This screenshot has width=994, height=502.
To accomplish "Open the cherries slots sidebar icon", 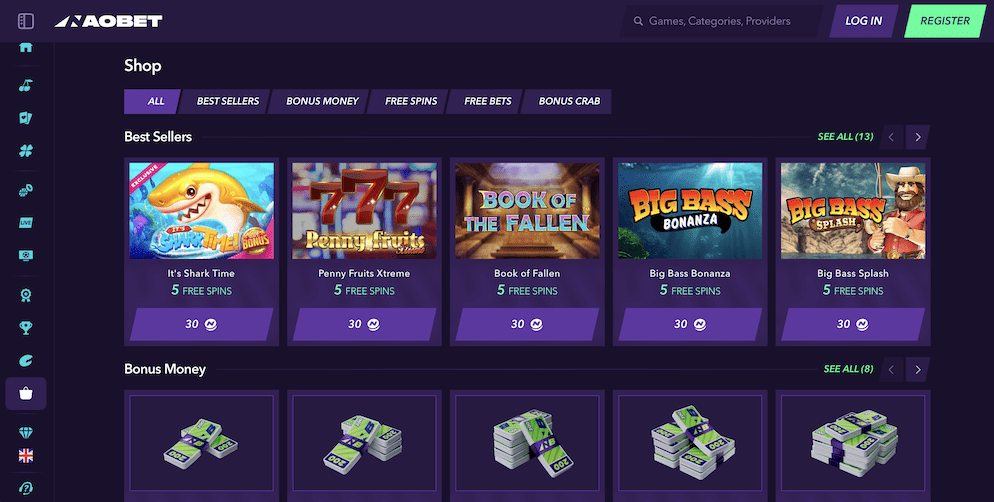I will (25, 86).
